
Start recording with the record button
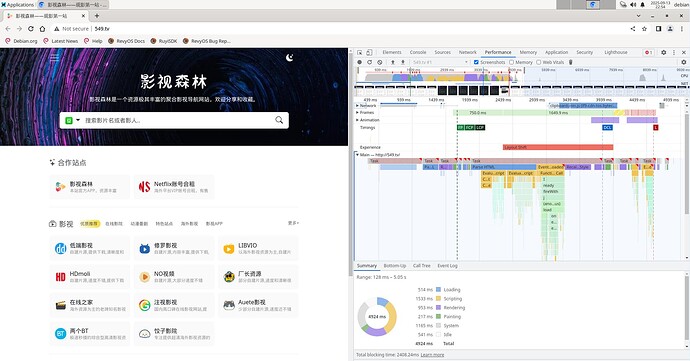click(x=360, y=63)
